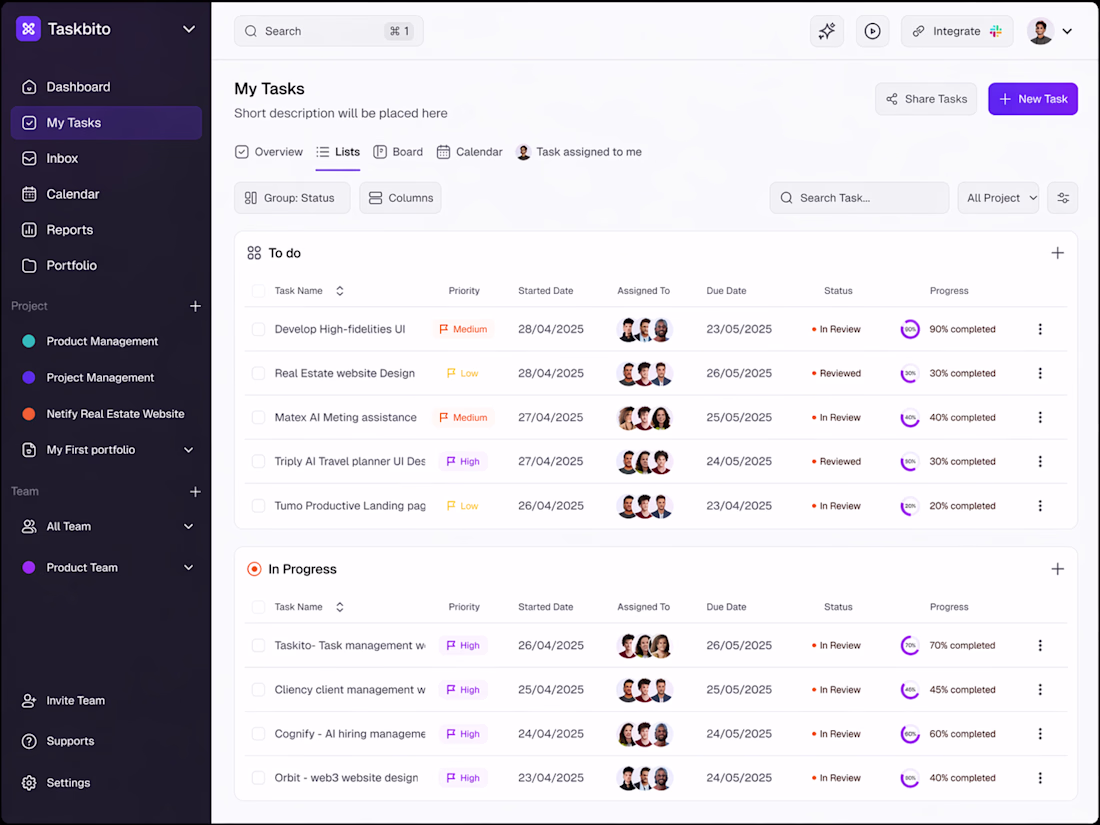Screen dimensions: 1100x825
Task: Click the Share Tasks button
Action: pos(925,99)
